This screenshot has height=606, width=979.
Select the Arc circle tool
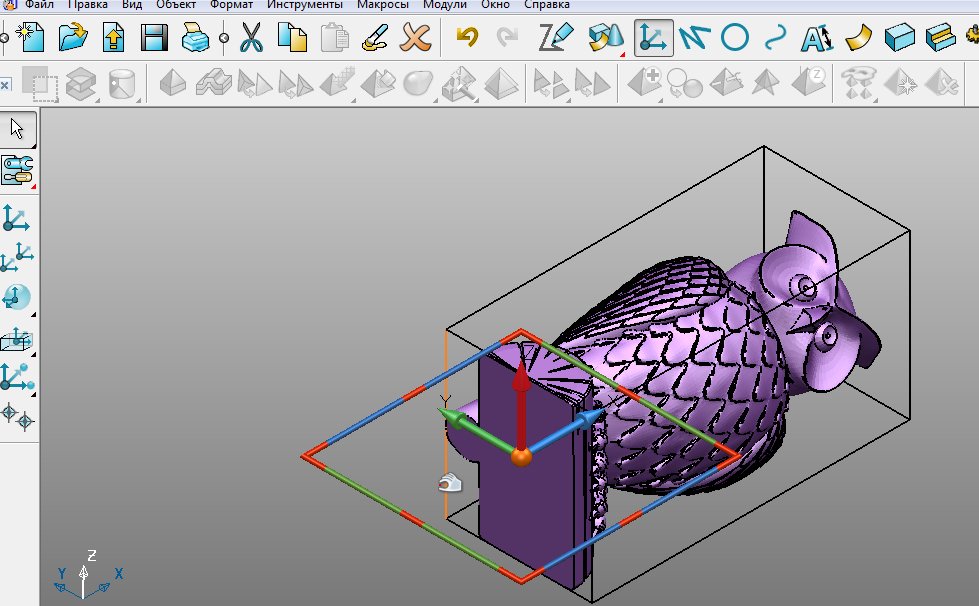click(x=735, y=37)
